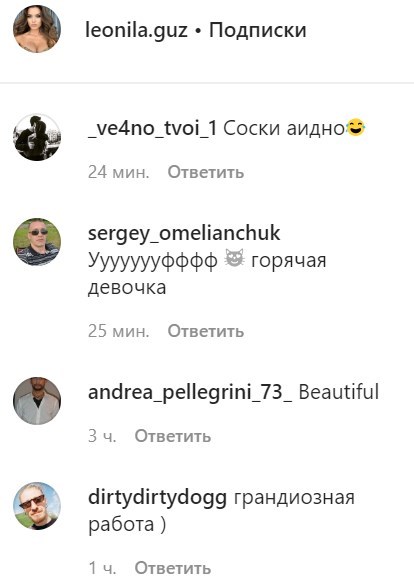This screenshot has height=585, width=414.
Task: Open dirtydirtydogg avatar
Action: pyautogui.click(x=37, y=506)
